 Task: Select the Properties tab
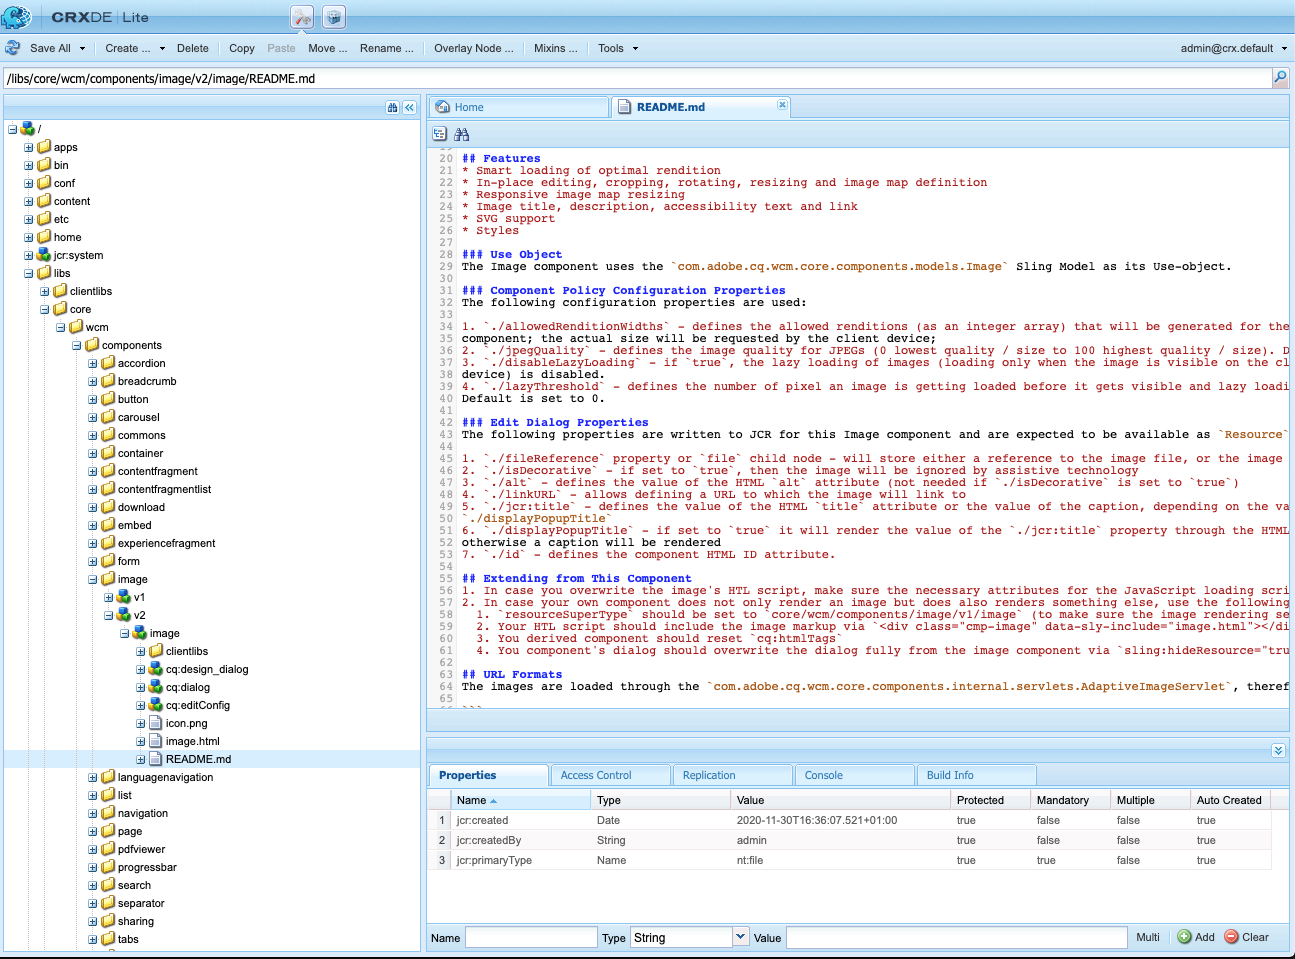(488, 775)
